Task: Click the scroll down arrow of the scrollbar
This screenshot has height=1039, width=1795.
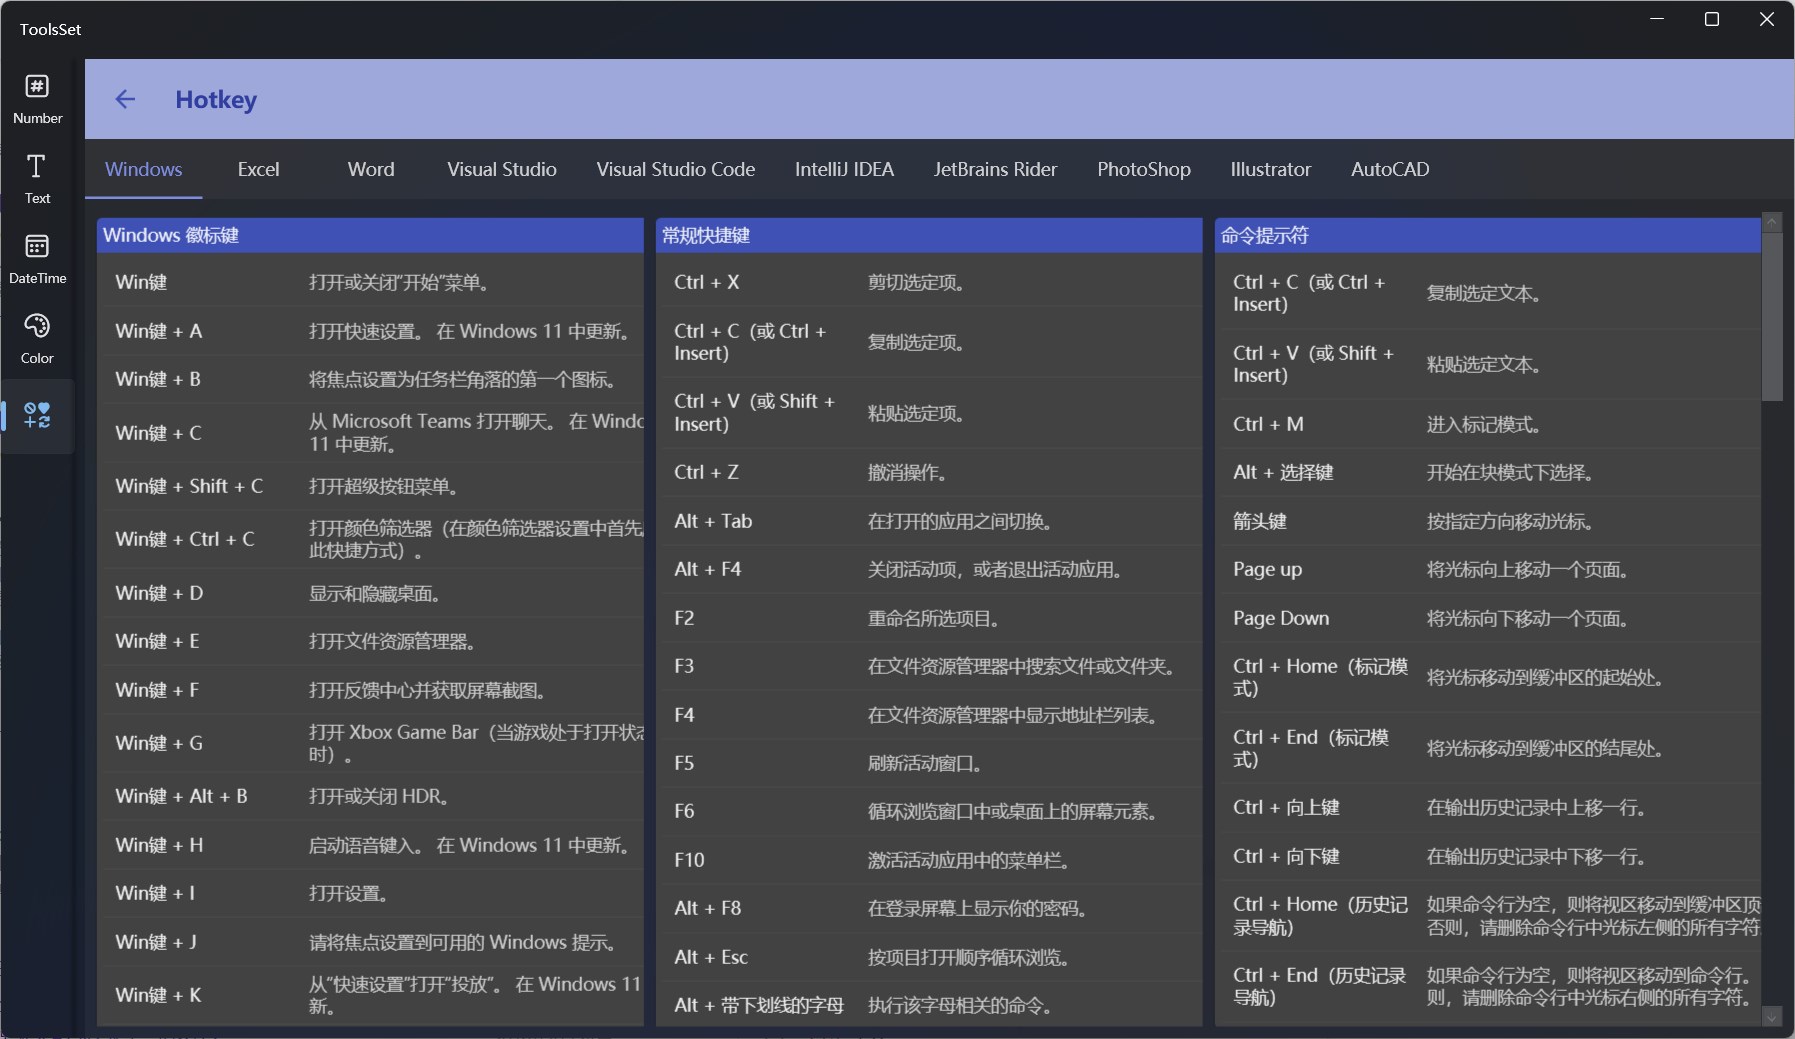Action: [x=1772, y=1017]
